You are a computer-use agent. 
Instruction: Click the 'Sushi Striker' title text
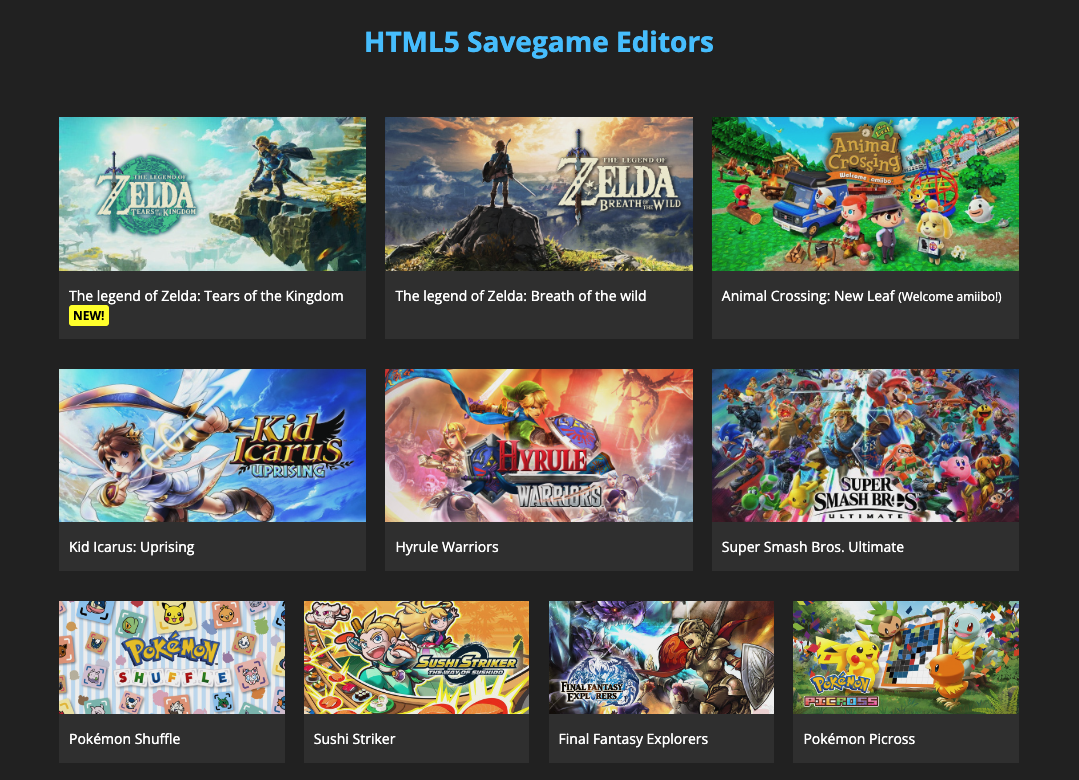tap(354, 739)
